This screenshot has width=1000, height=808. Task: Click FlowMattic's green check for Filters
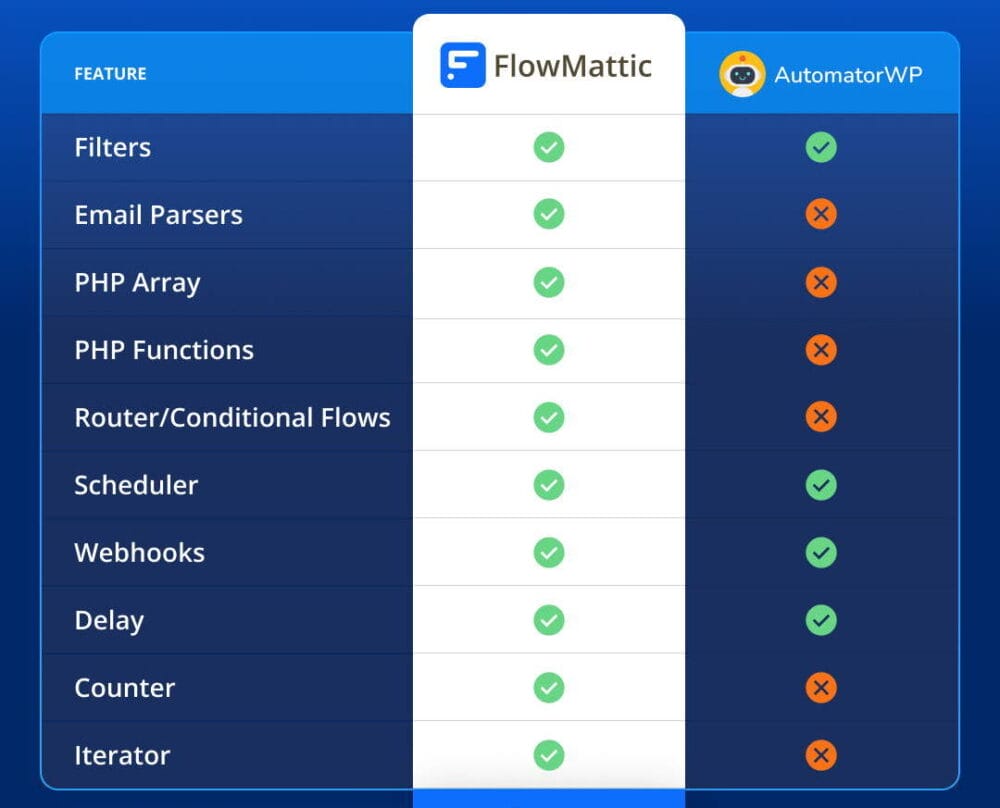(x=548, y=148)
